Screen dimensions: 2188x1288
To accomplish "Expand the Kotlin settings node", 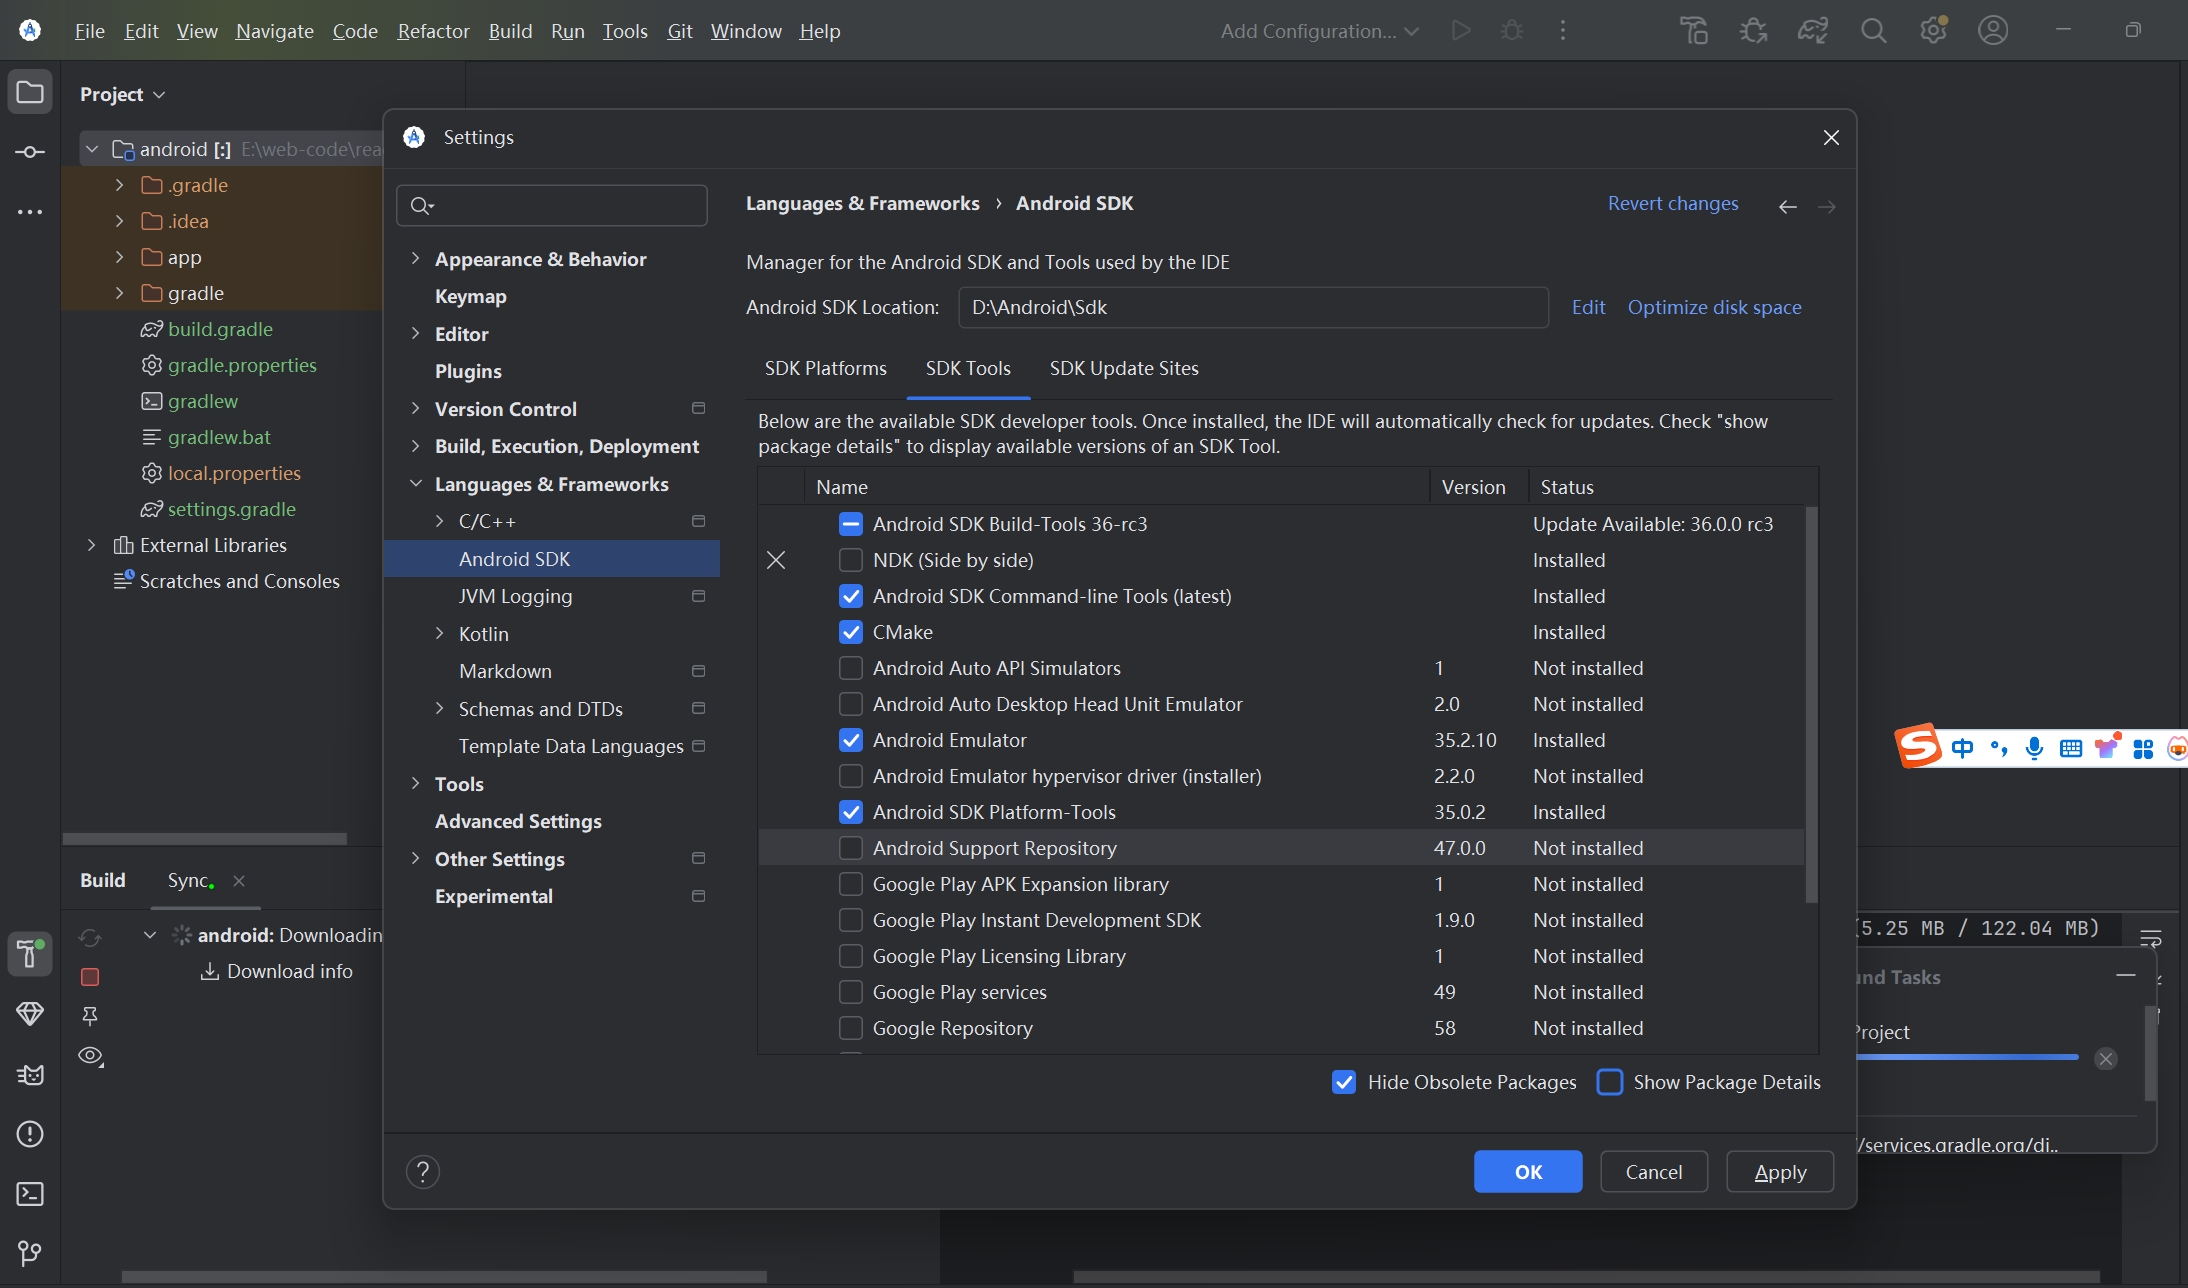I will coord(440,634).
